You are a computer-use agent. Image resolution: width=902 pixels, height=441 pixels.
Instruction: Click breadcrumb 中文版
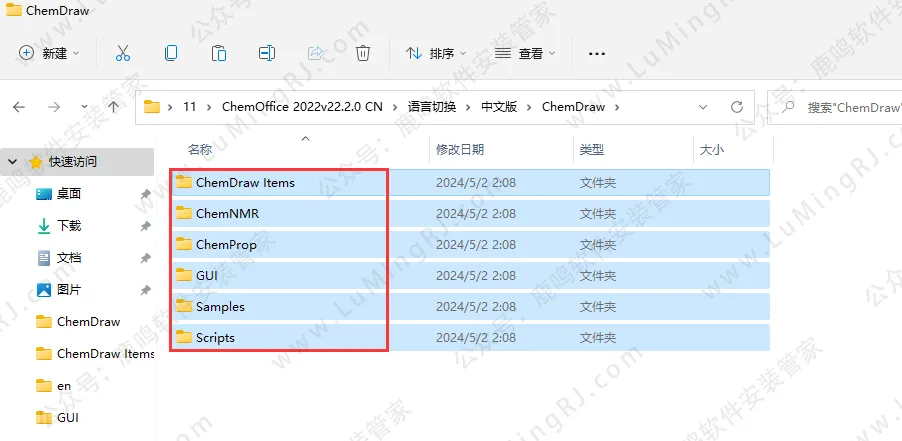tap(499, 107)
